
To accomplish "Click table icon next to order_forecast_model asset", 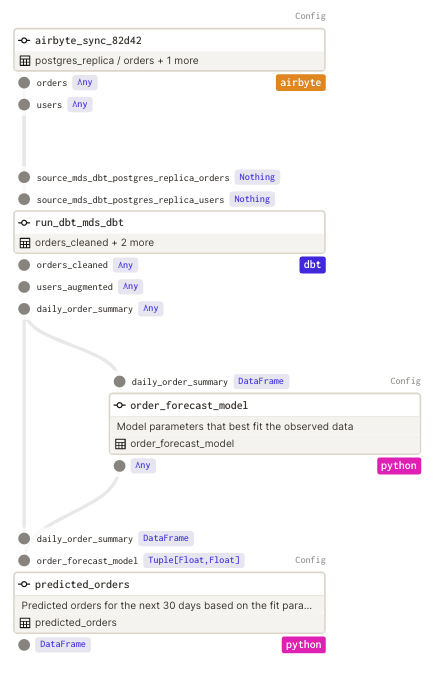I will (120, 444).
